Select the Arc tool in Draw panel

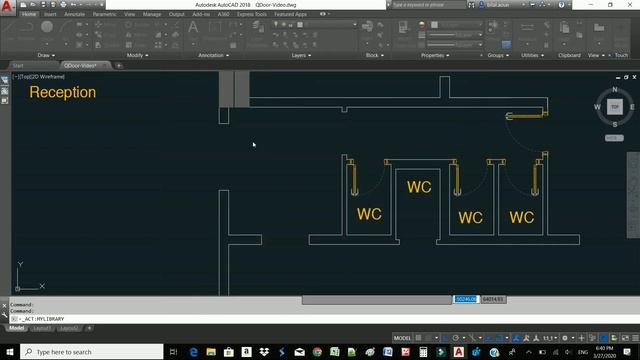tap(65, 27)
